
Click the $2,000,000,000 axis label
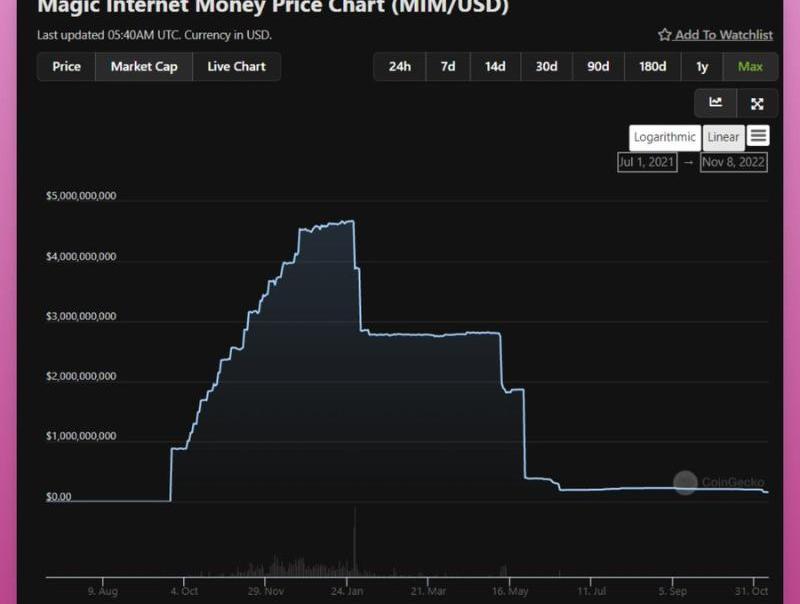tap(81, 376)
